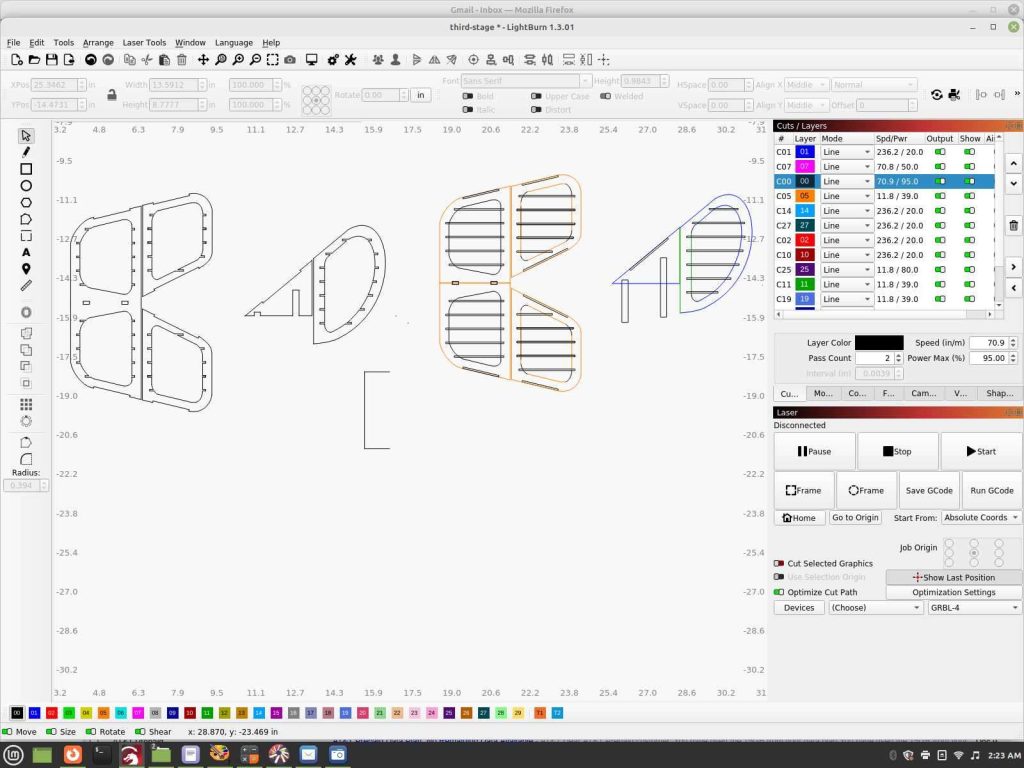This screenshot has width=1024, height=768.
Task: Click the black Layer Color swatch
Action: click(878, 343)
